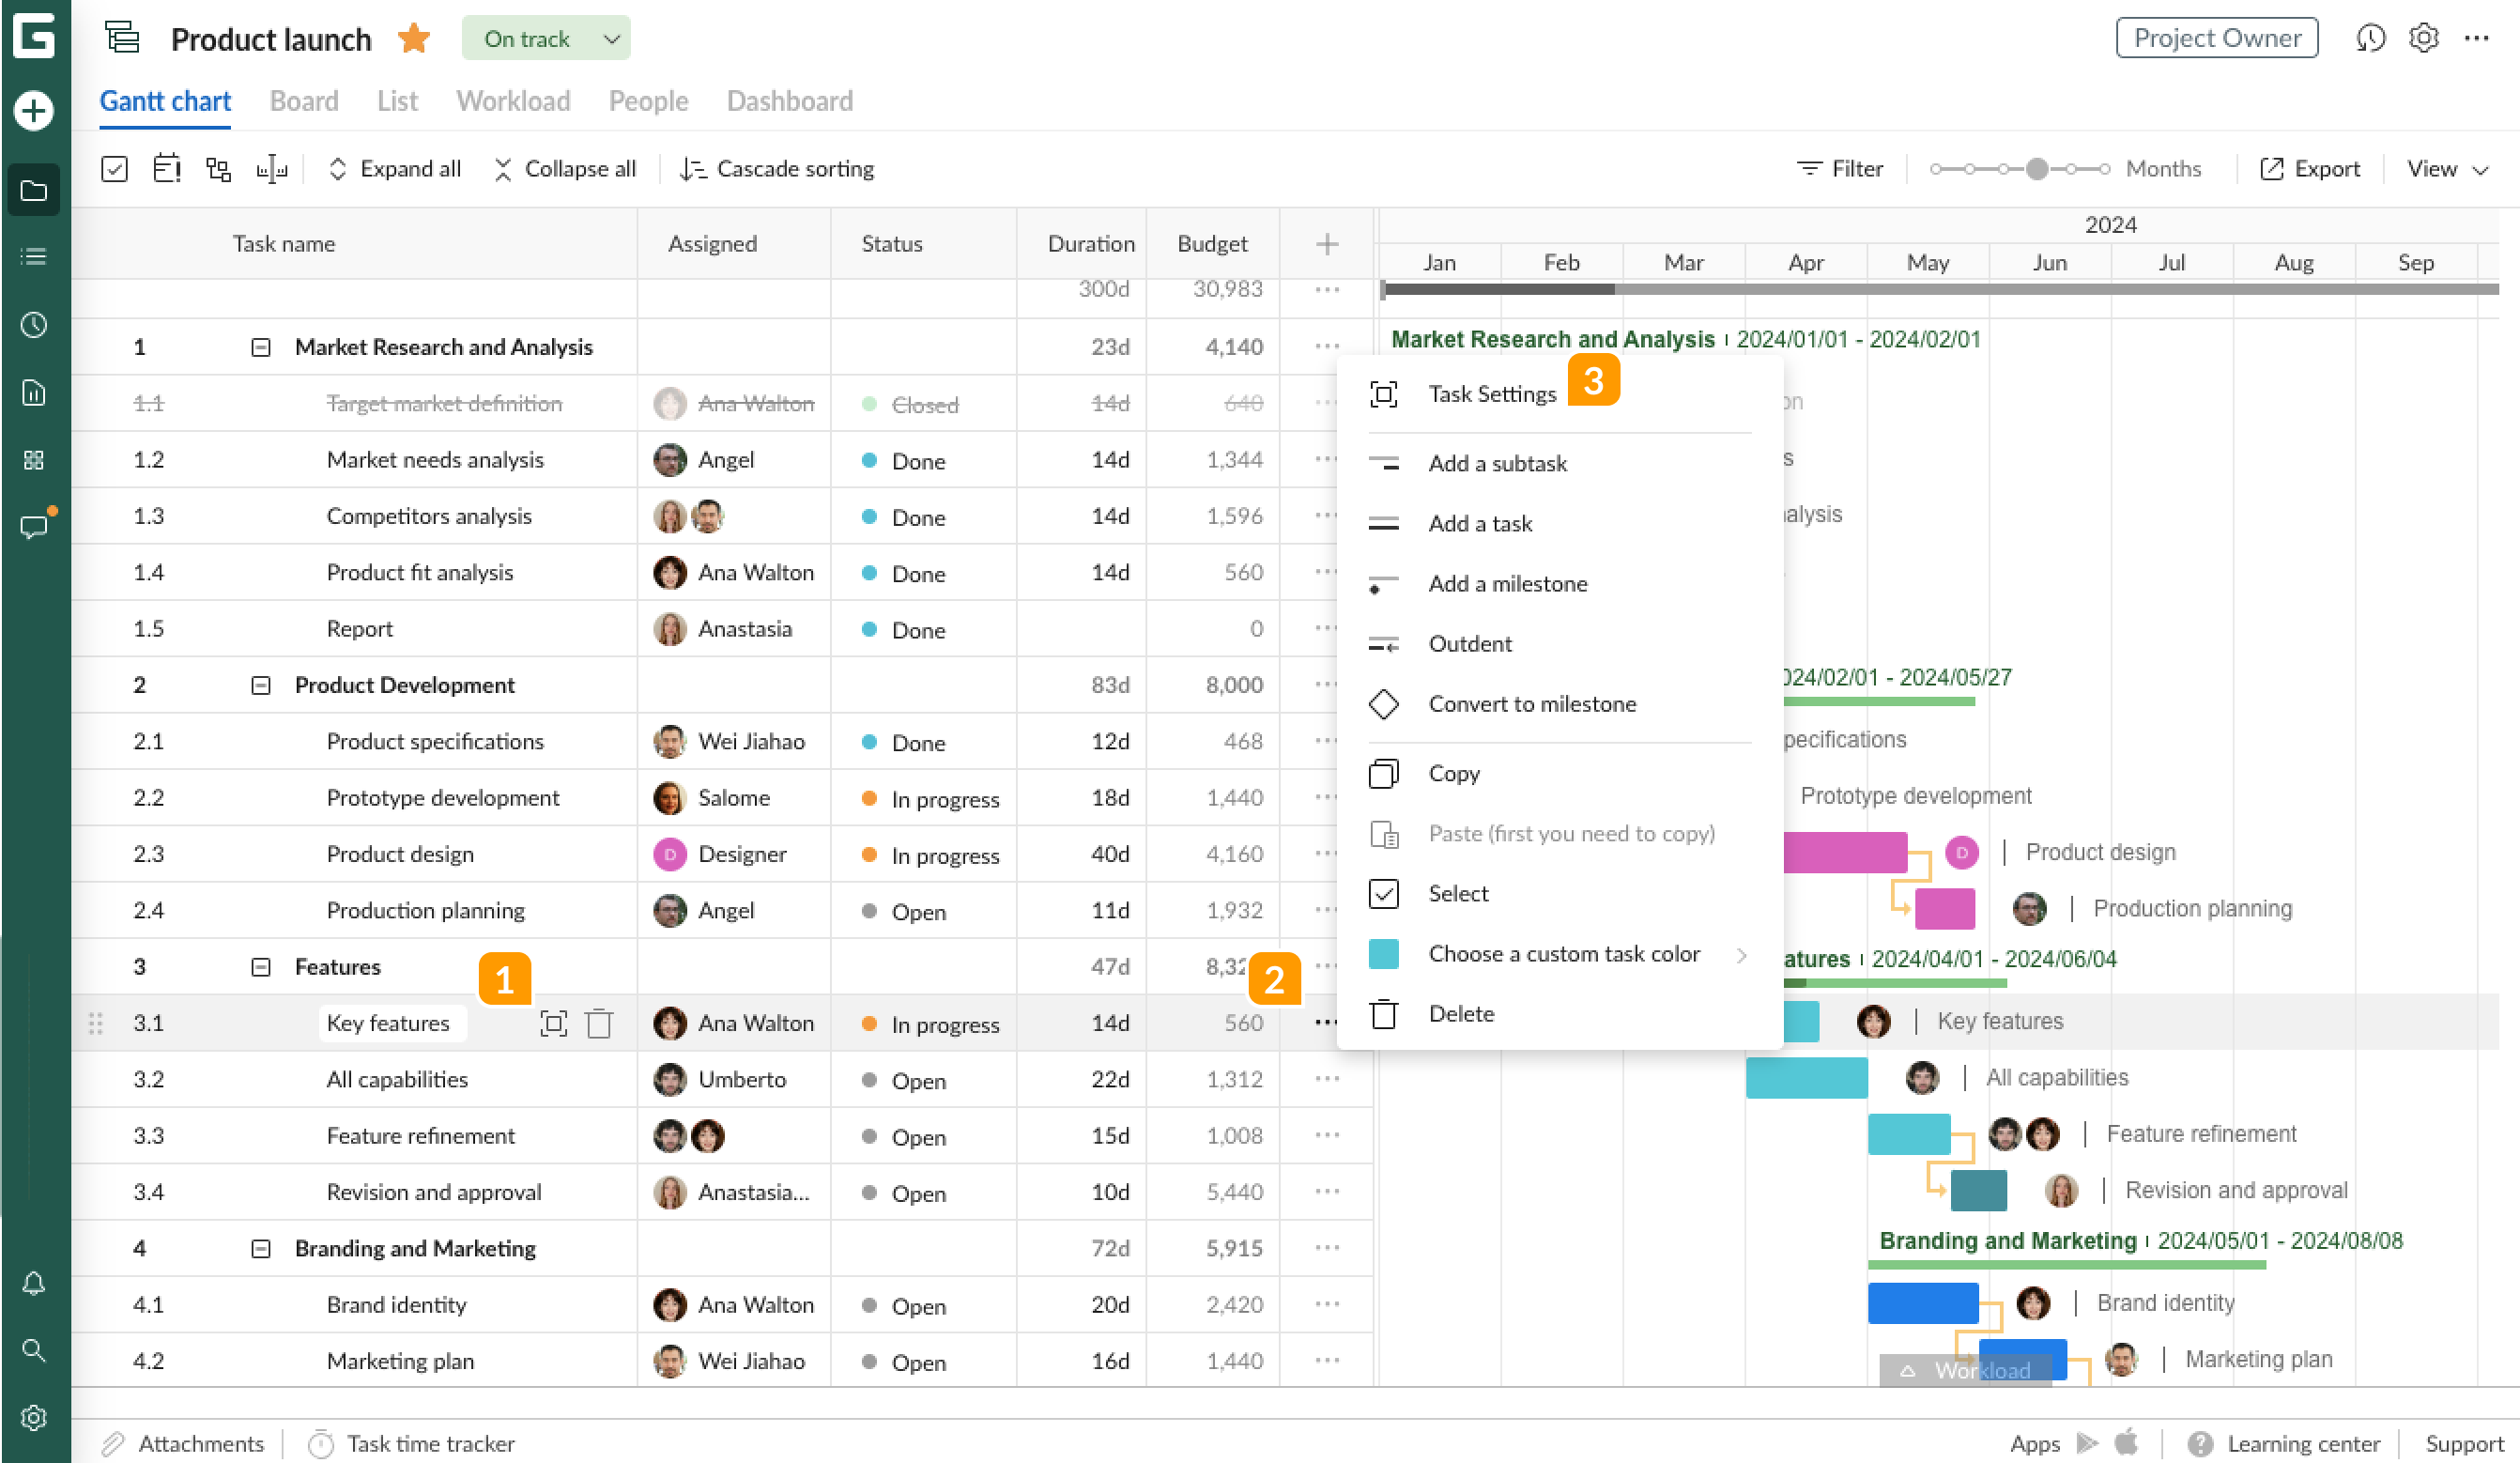Open the comments chat icon with notification dot
Viewport: 2520px width, 1463px height.
[x=33, y=527]
